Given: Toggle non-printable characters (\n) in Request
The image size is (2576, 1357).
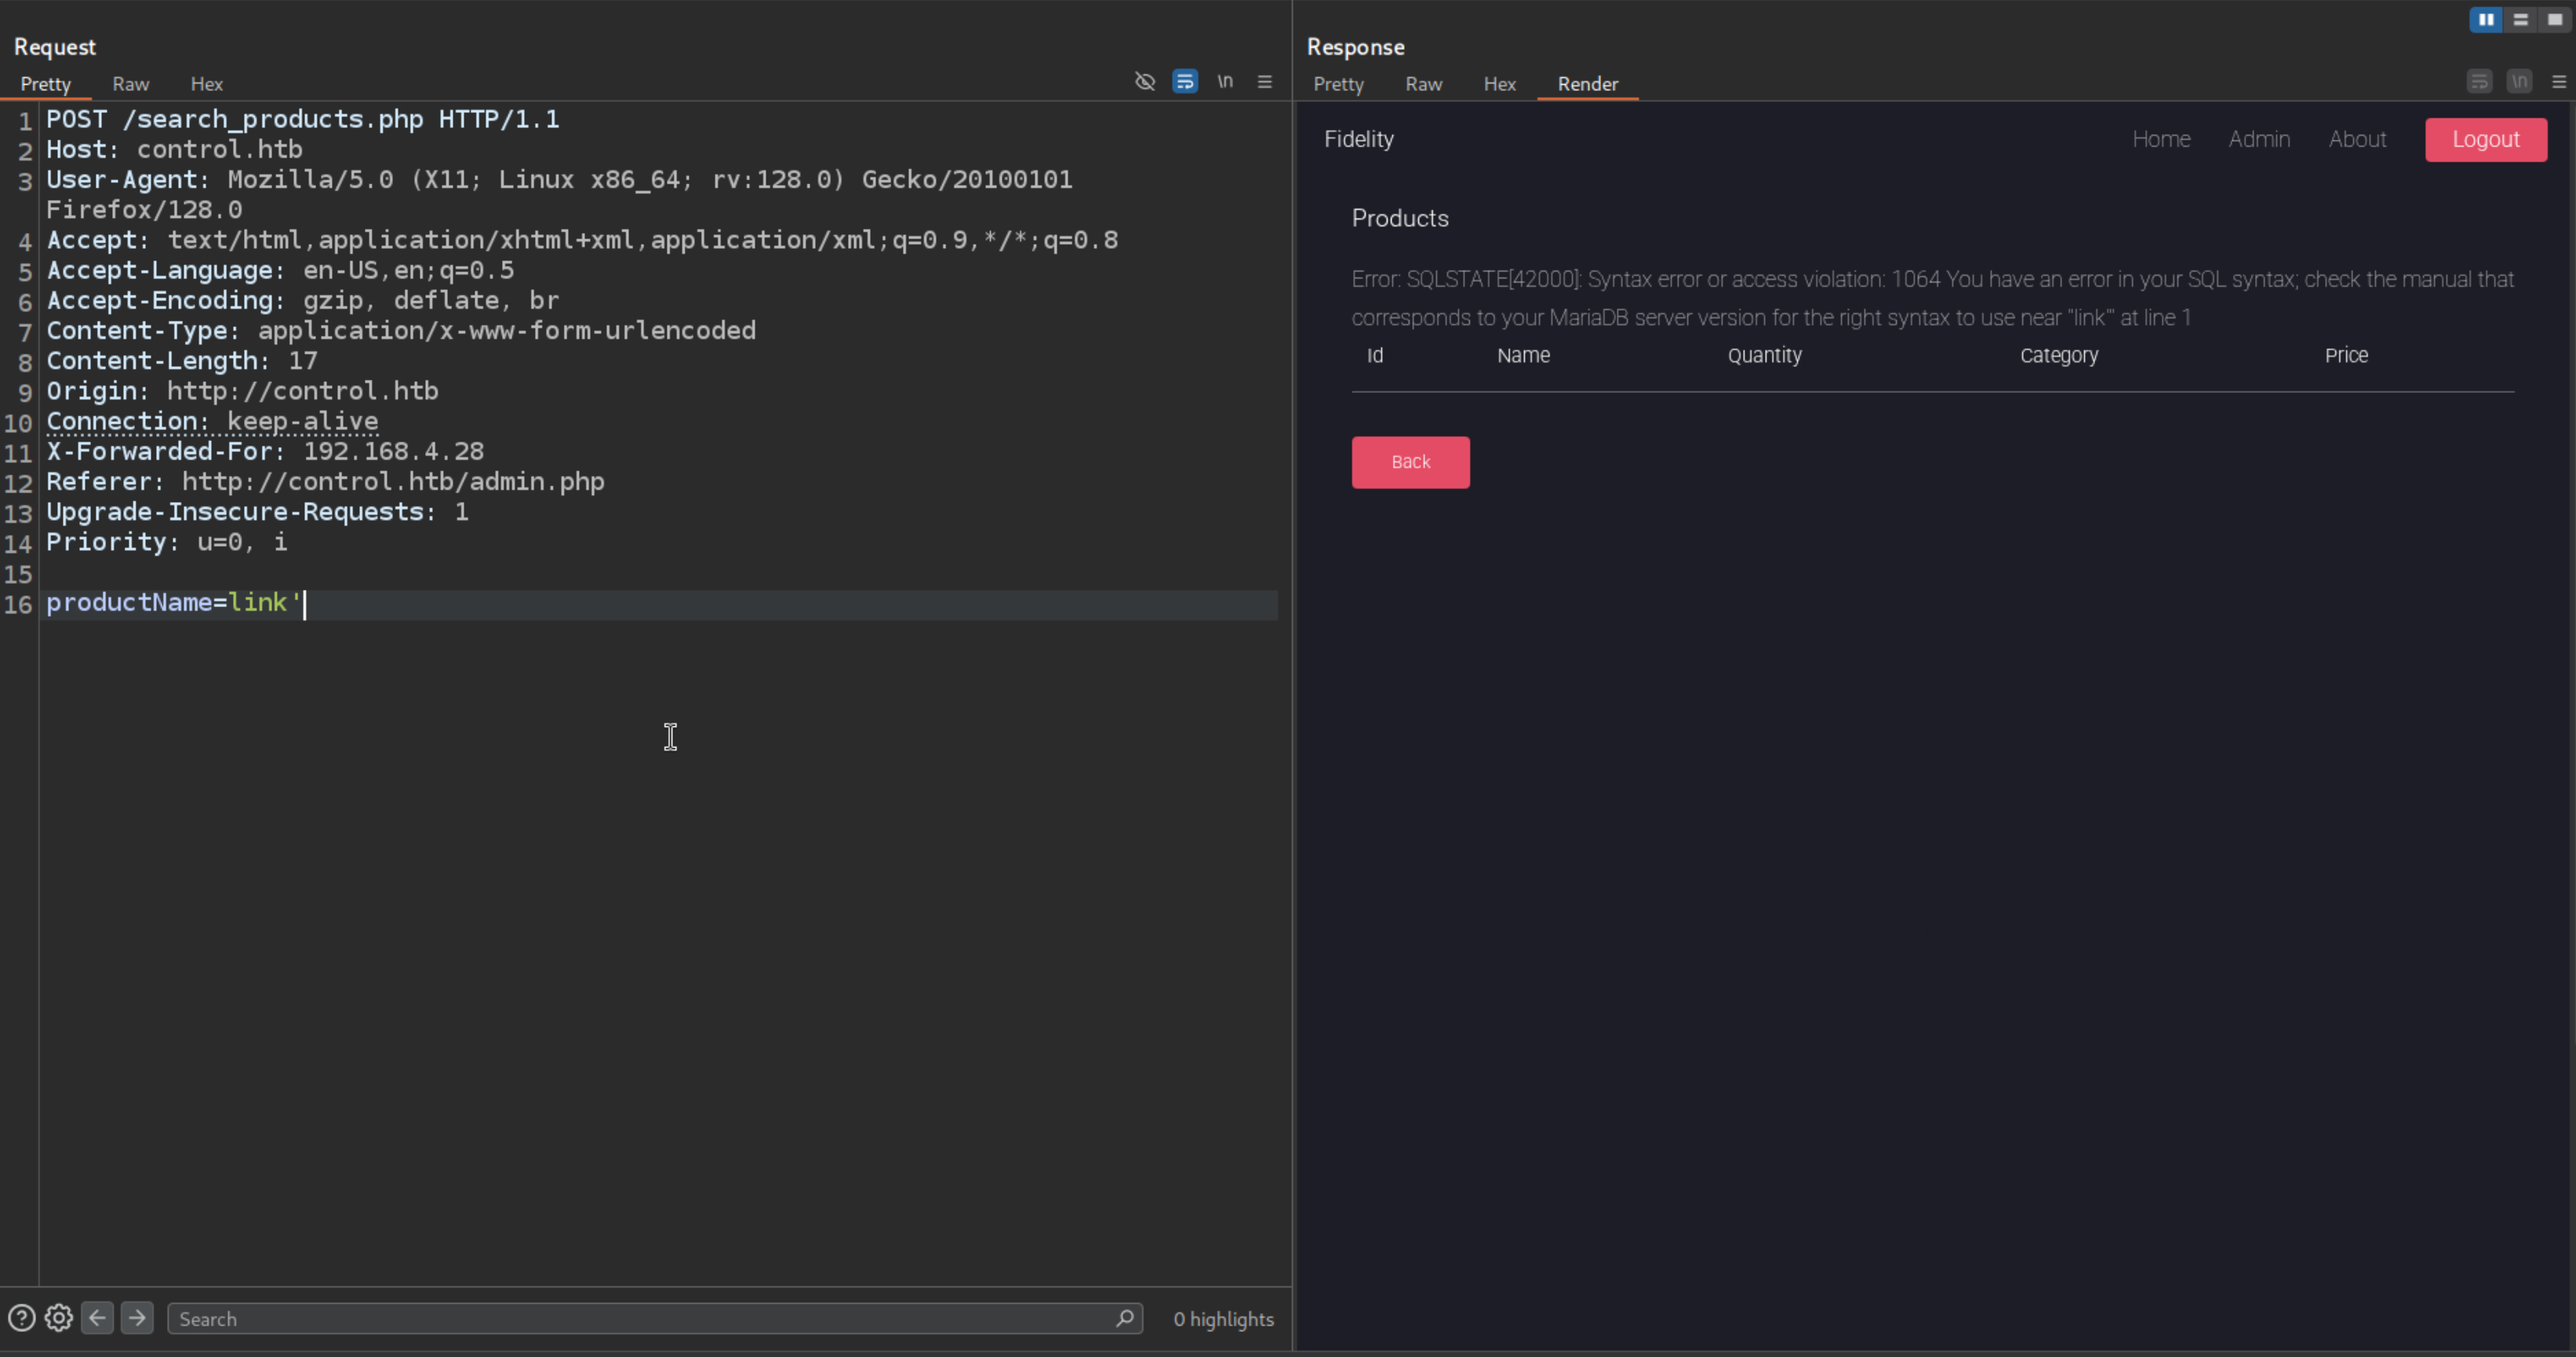Looking at the screenshot, I should click(1225, 81).
